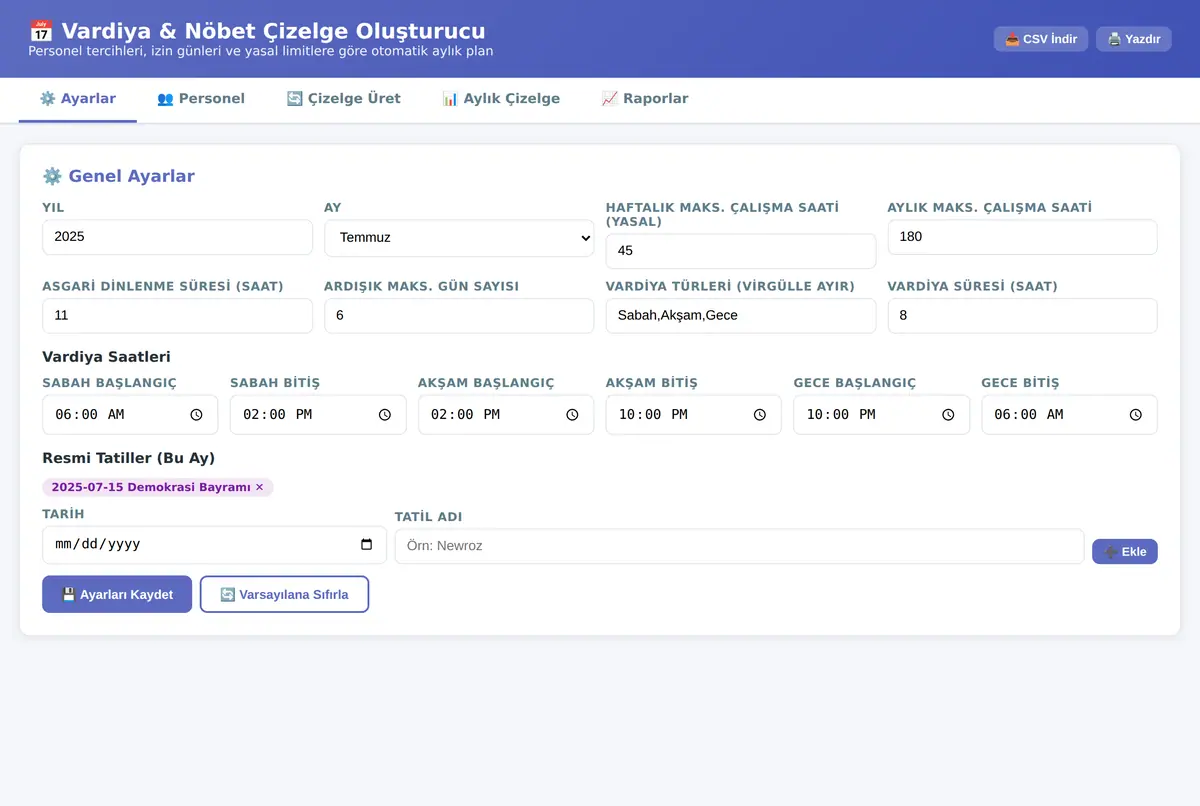Click the CSV İndir button
The width and height of the screenshot is (1200, 806).
click(x=1041, y=39)
